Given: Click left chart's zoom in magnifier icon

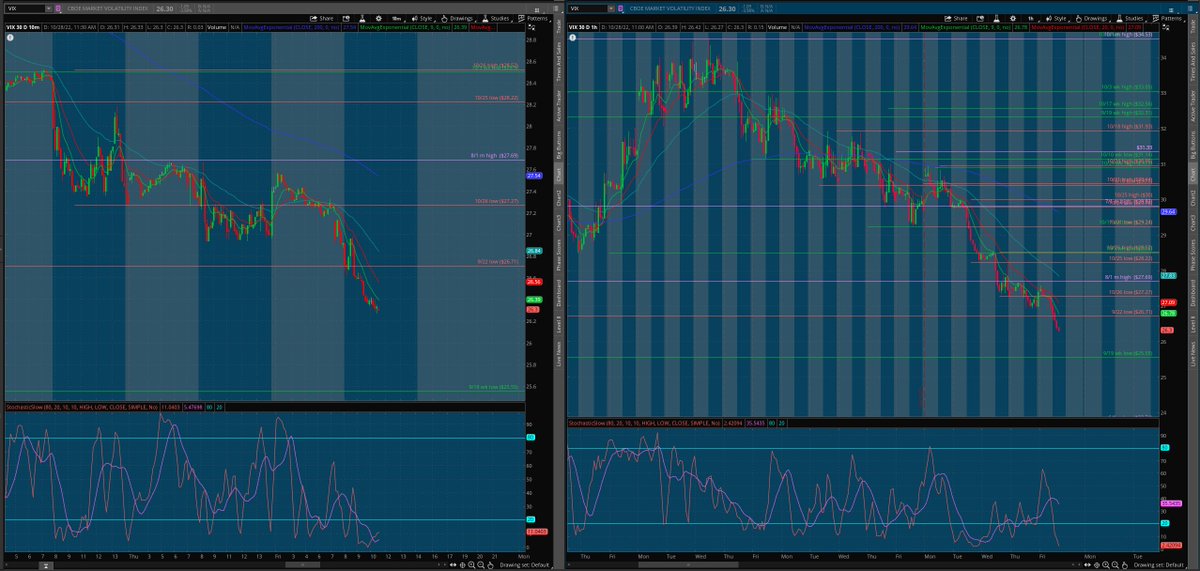Looking at the screenshot, I should click(x=471, y=564).
